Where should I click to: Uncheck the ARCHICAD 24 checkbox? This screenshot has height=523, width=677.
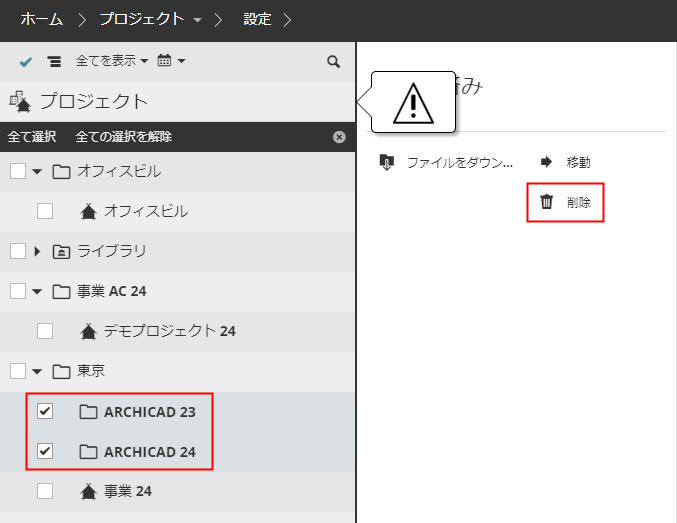(45, 451)
